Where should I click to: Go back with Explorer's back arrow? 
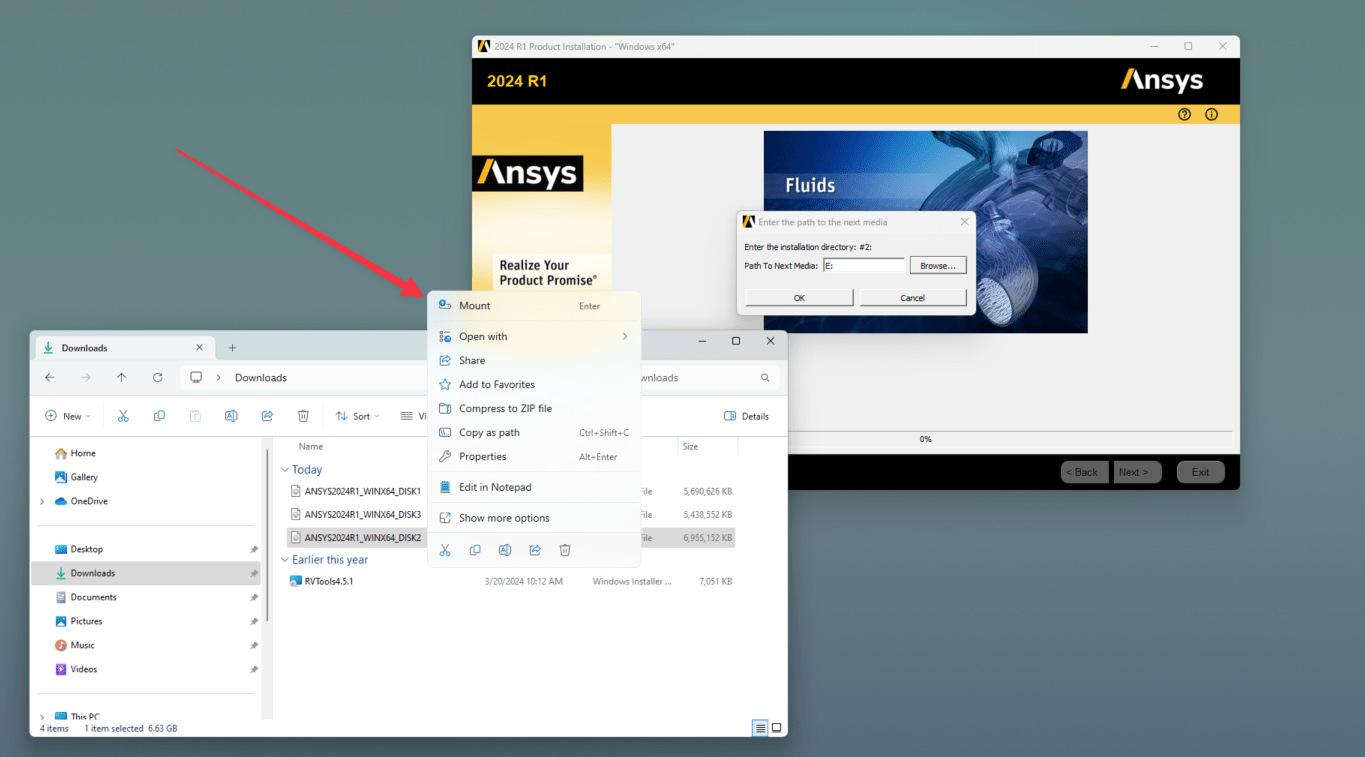[x=50, y=377]
